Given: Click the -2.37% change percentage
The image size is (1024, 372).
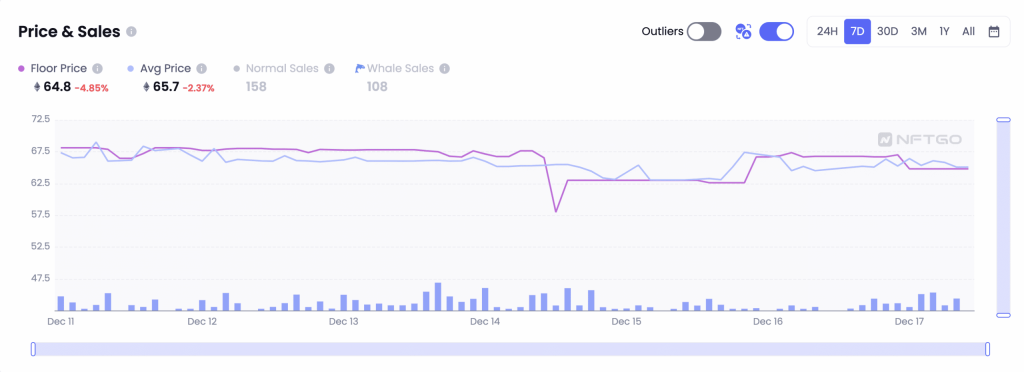Looking at the screenshot, I should (x=199, y=88).
